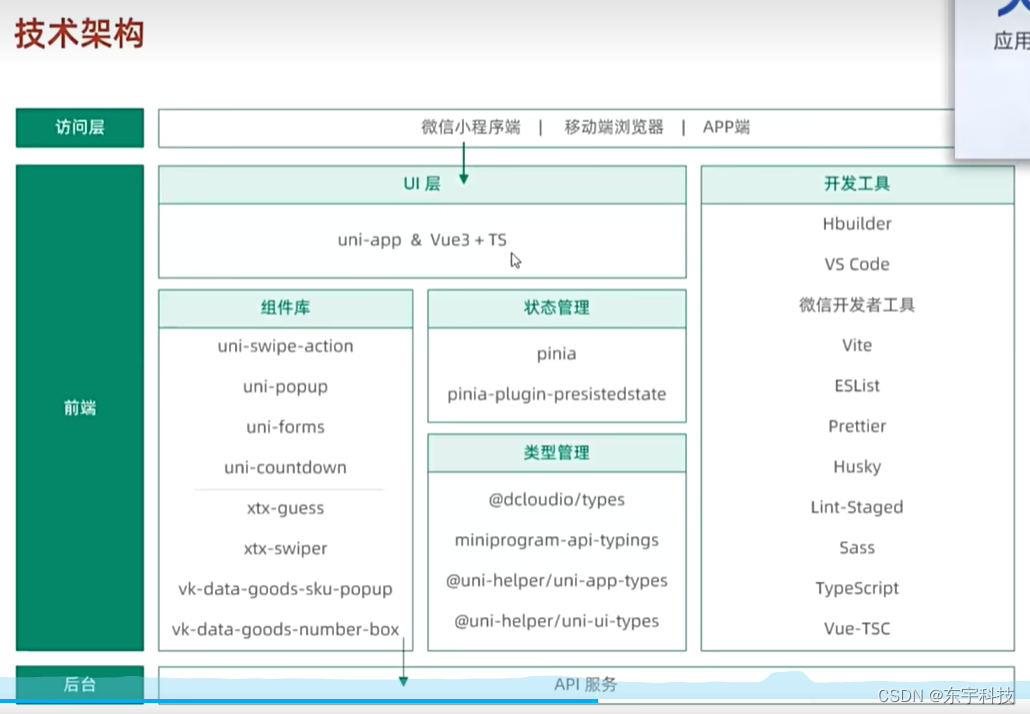Click Husky in the dev tools list
The height and width of the screenshot is (714, 1030).
coord(857,467)
